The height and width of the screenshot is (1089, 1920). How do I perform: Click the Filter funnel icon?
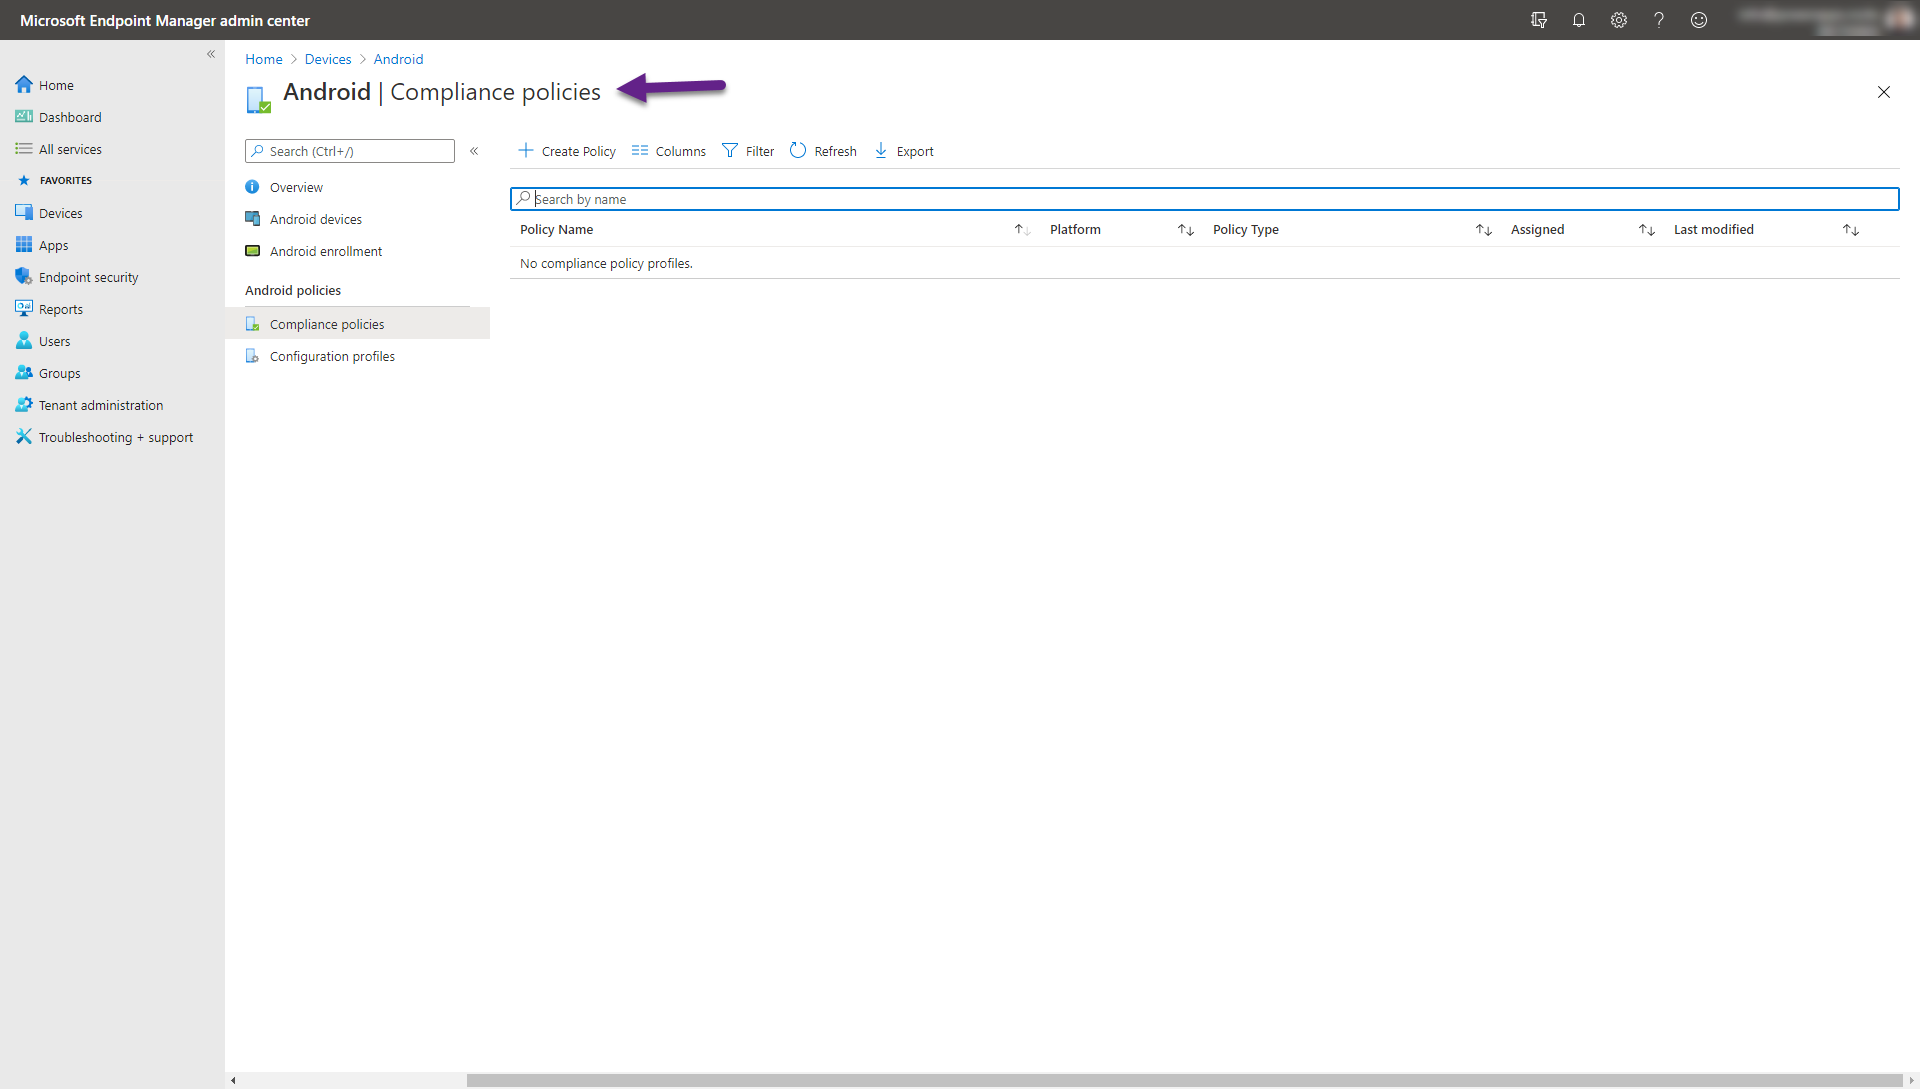pyautogui.click(x=730, y=151)
